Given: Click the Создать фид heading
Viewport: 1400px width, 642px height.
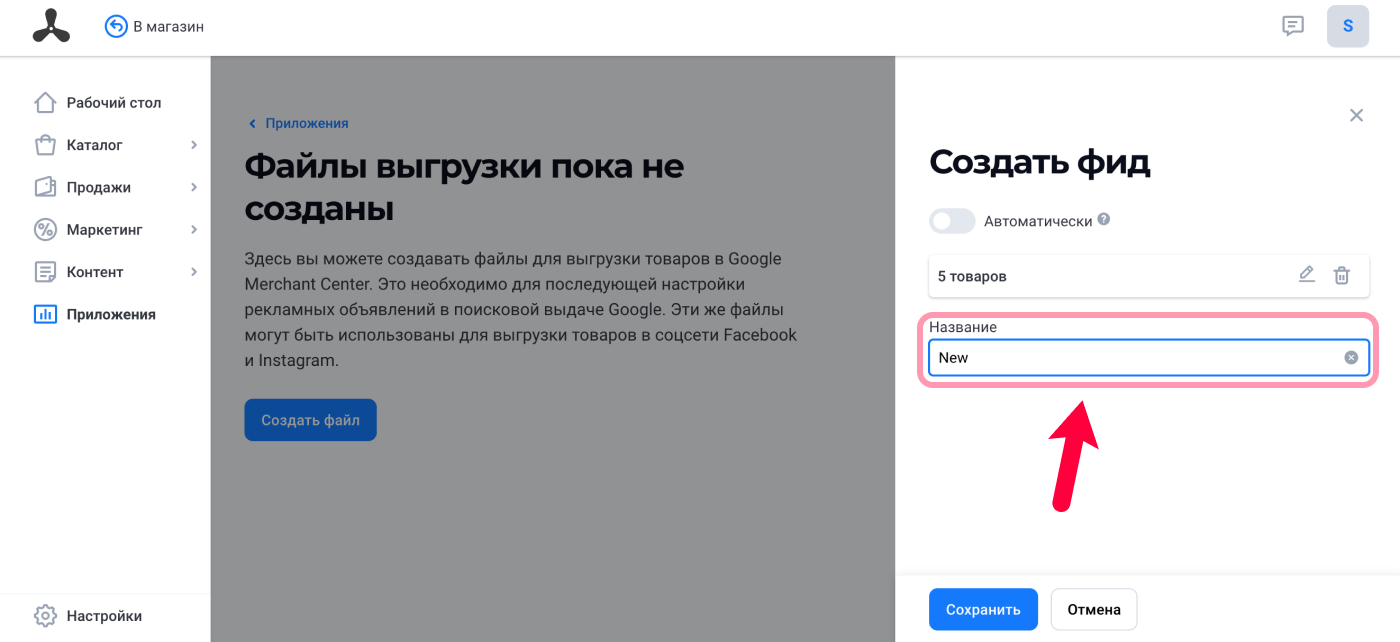Looking at the screenshot, I should [x=1040, y=162].
